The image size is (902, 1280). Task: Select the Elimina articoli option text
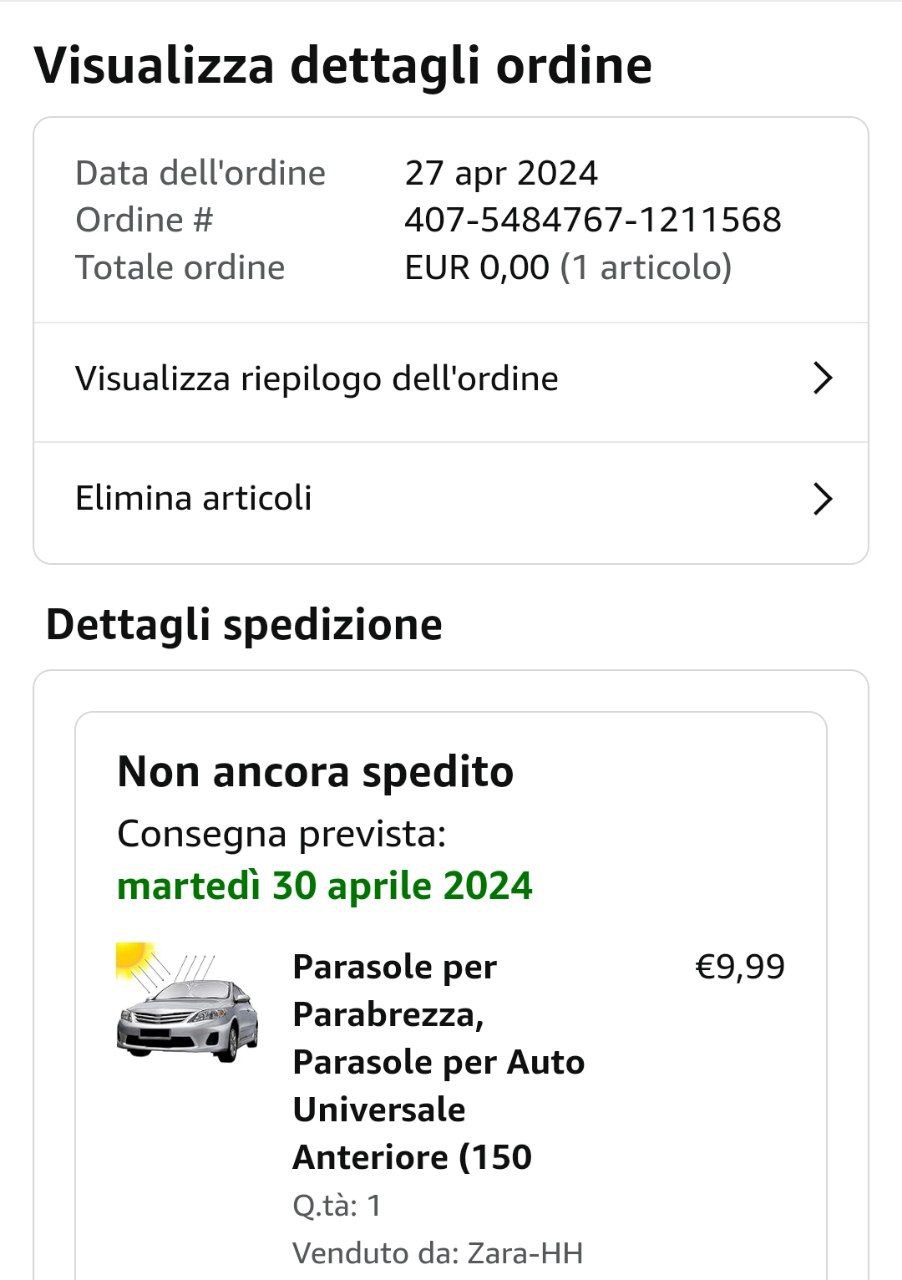tap(193, 498)
